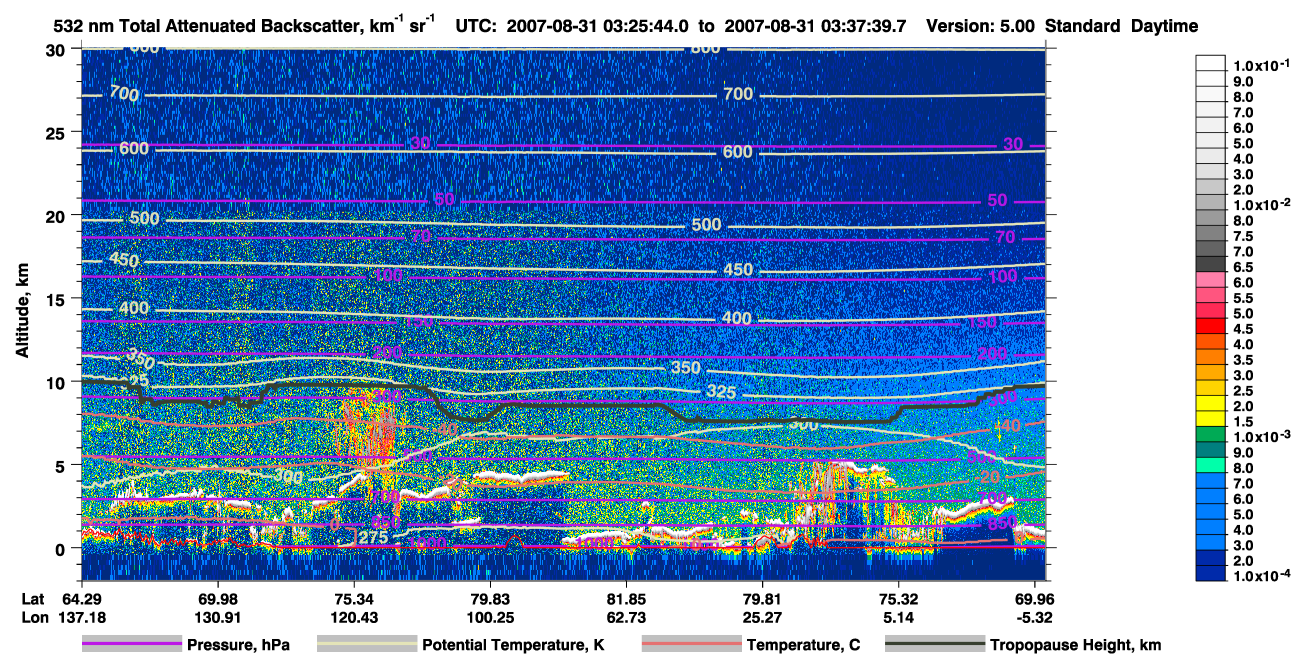
Task: Select the 'Tropopause Height, km' legend label
Action: tap(1076, 646)
